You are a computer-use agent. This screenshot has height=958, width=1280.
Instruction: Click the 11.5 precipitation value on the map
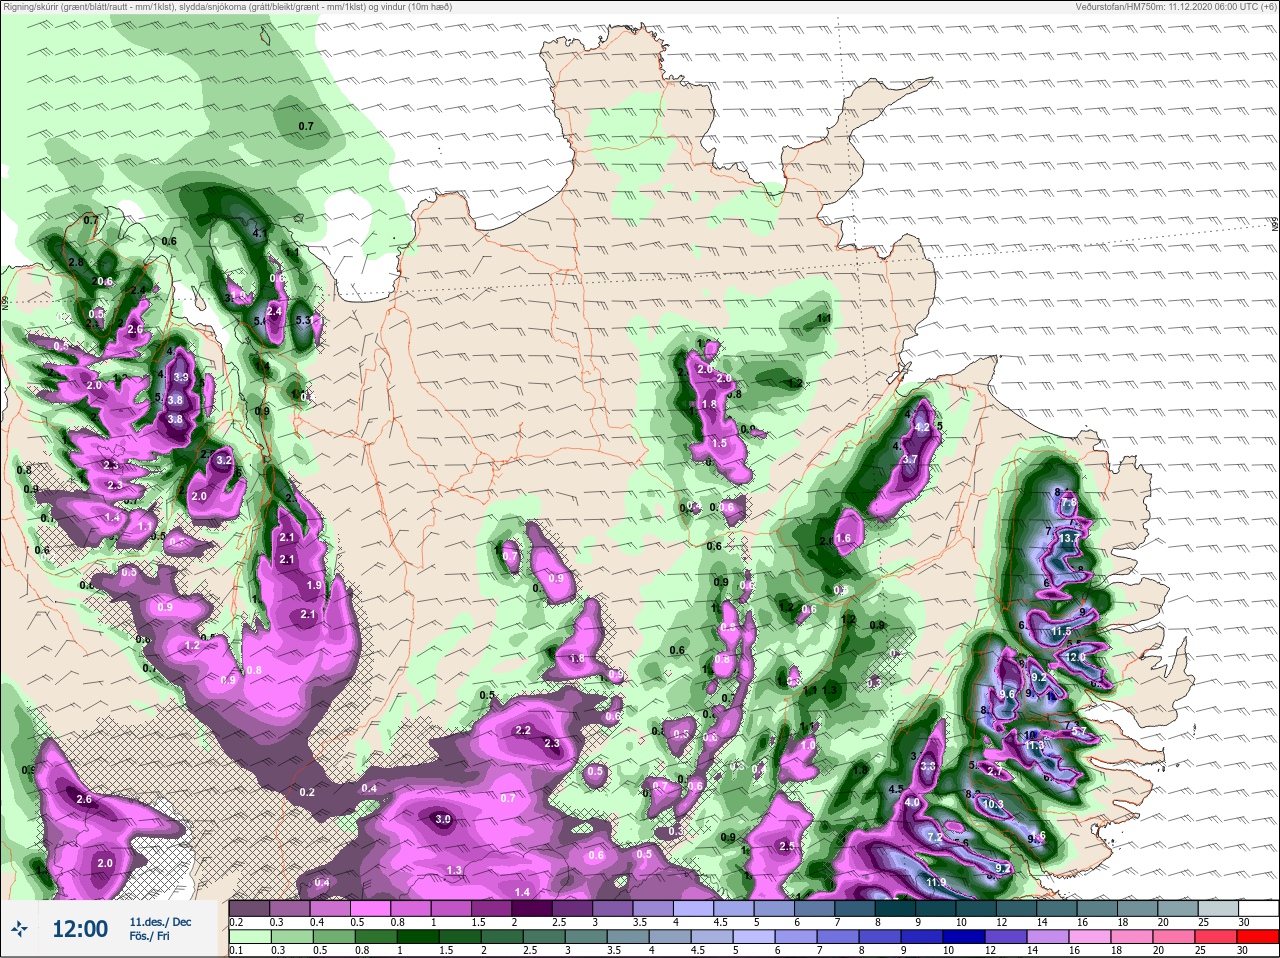click(x=1061, y=632)
